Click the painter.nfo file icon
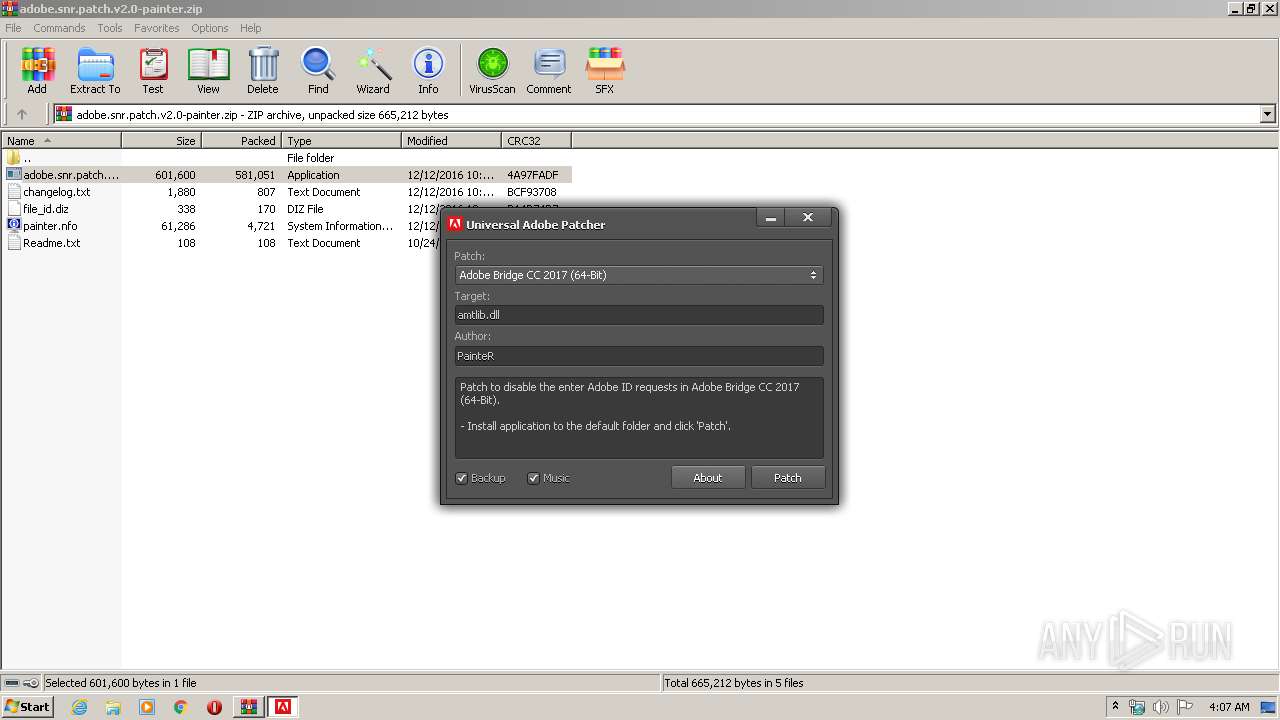Viewport: 1280px width, 720px height. tap(14, 226)
